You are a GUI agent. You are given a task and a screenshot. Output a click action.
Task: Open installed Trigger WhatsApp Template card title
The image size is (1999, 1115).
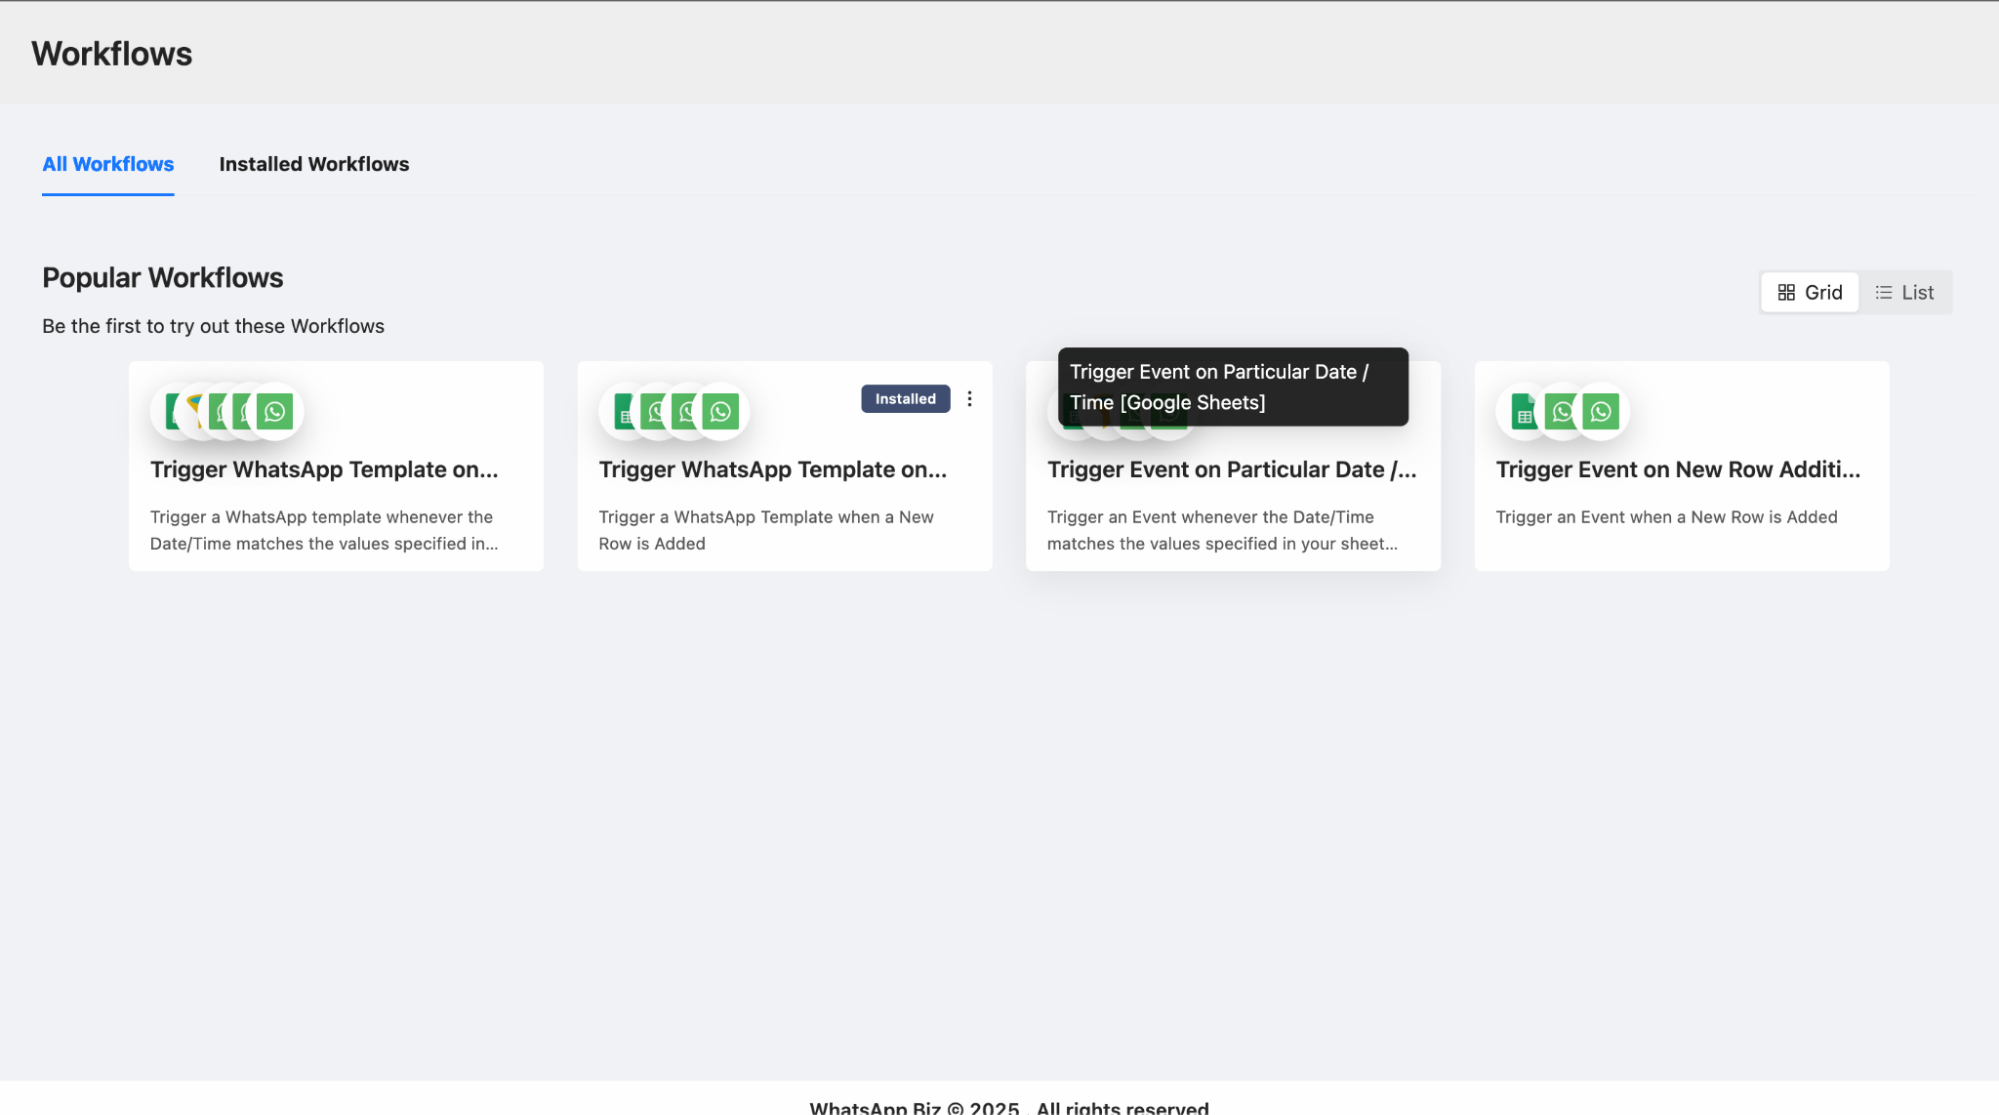(772, 470)
